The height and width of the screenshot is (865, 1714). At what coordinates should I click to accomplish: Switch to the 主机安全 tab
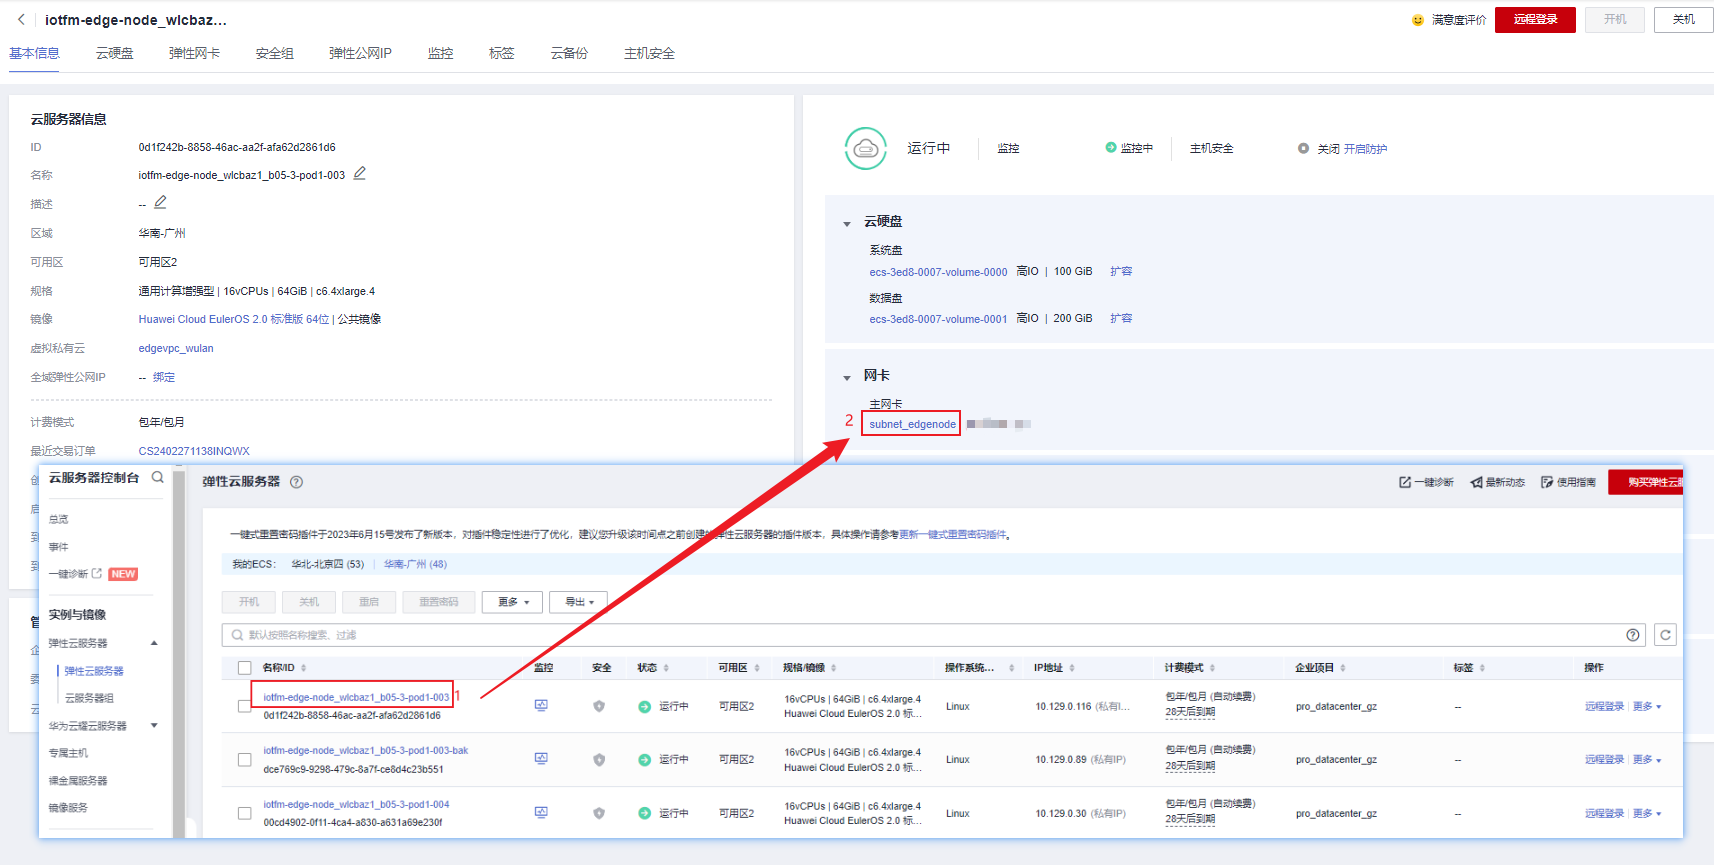click(x=649, y=53)
